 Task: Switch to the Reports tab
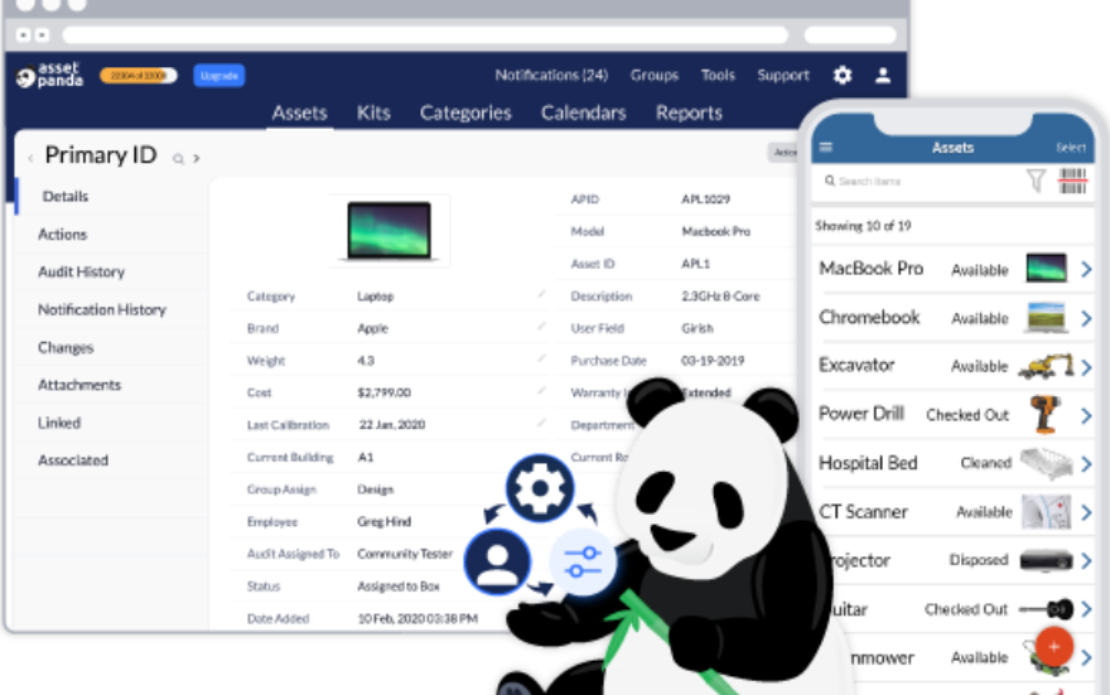pos(688,112)
